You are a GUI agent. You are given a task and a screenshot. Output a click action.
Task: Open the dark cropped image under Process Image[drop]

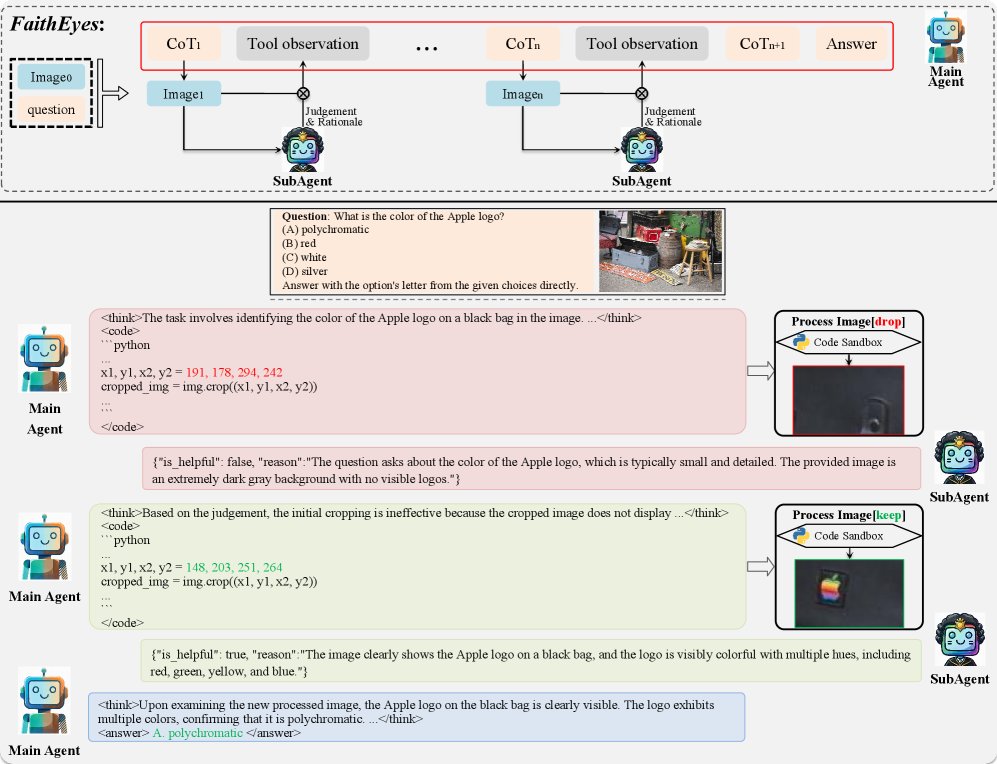click(x=848, y=400)
